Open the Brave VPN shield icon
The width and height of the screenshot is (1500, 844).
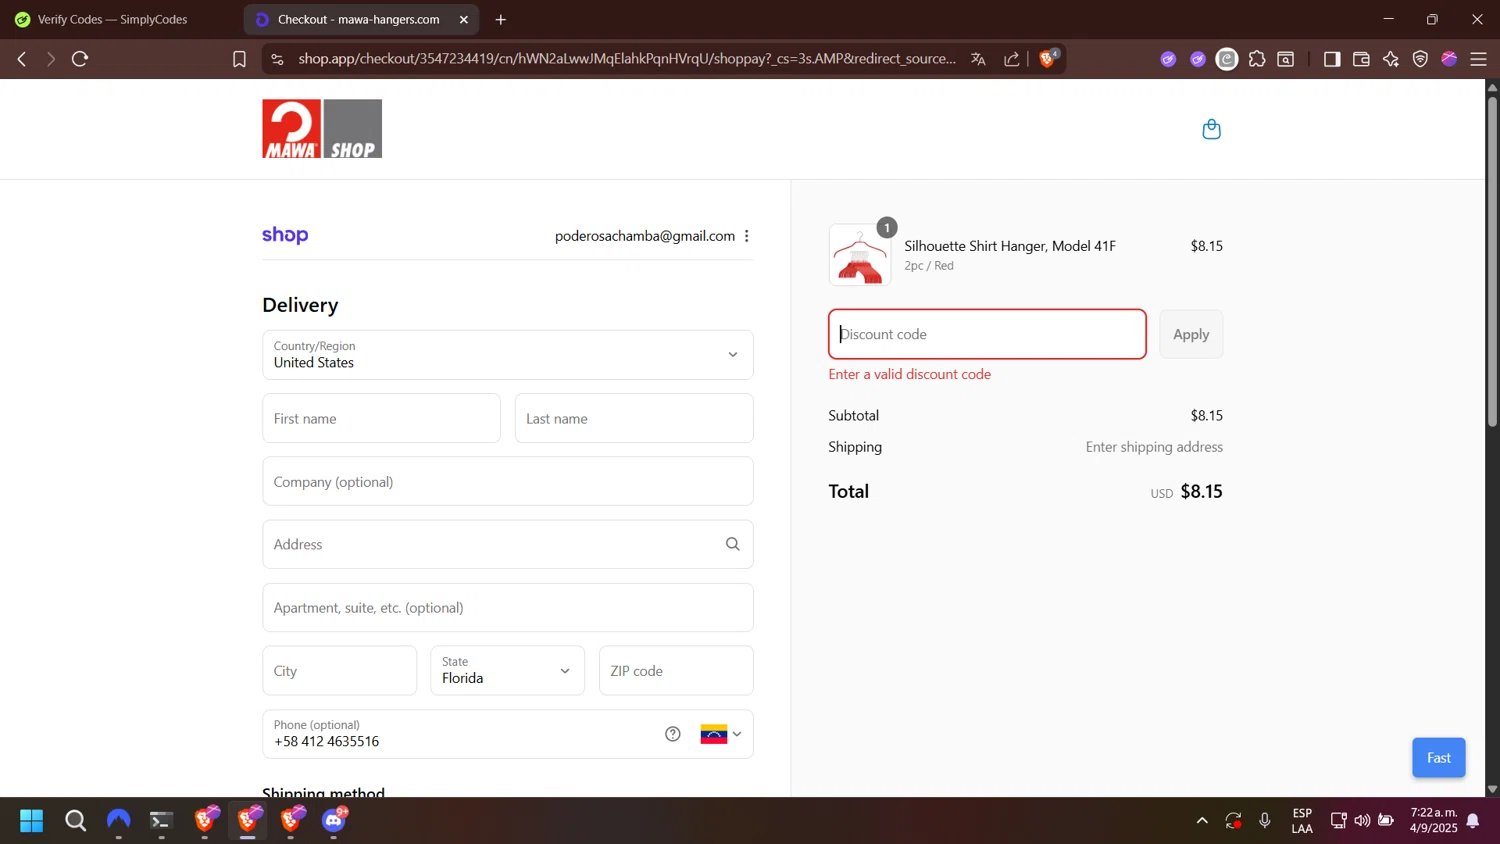pos(1420,59)
